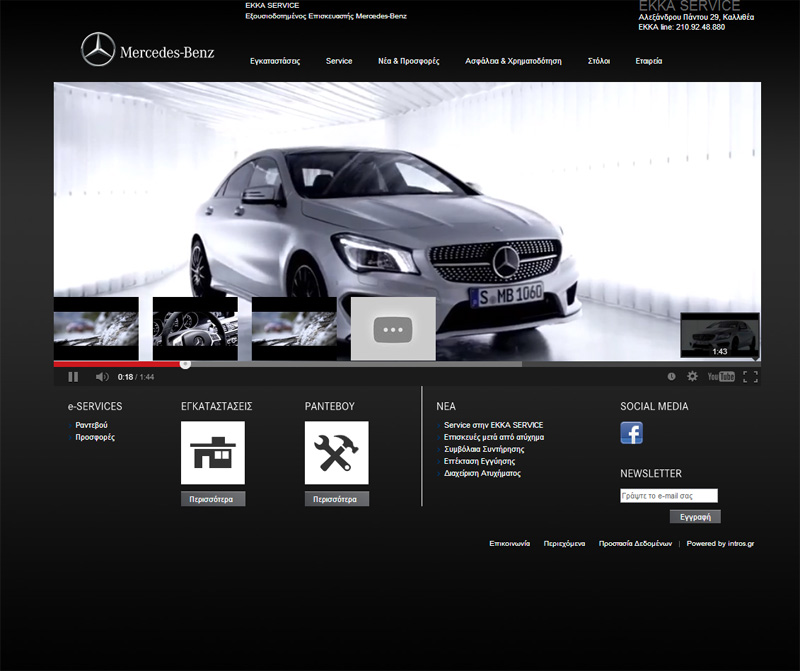Click the Εγγραφή newsletter button
Screen dimensions: 800x671
(695, 517)
